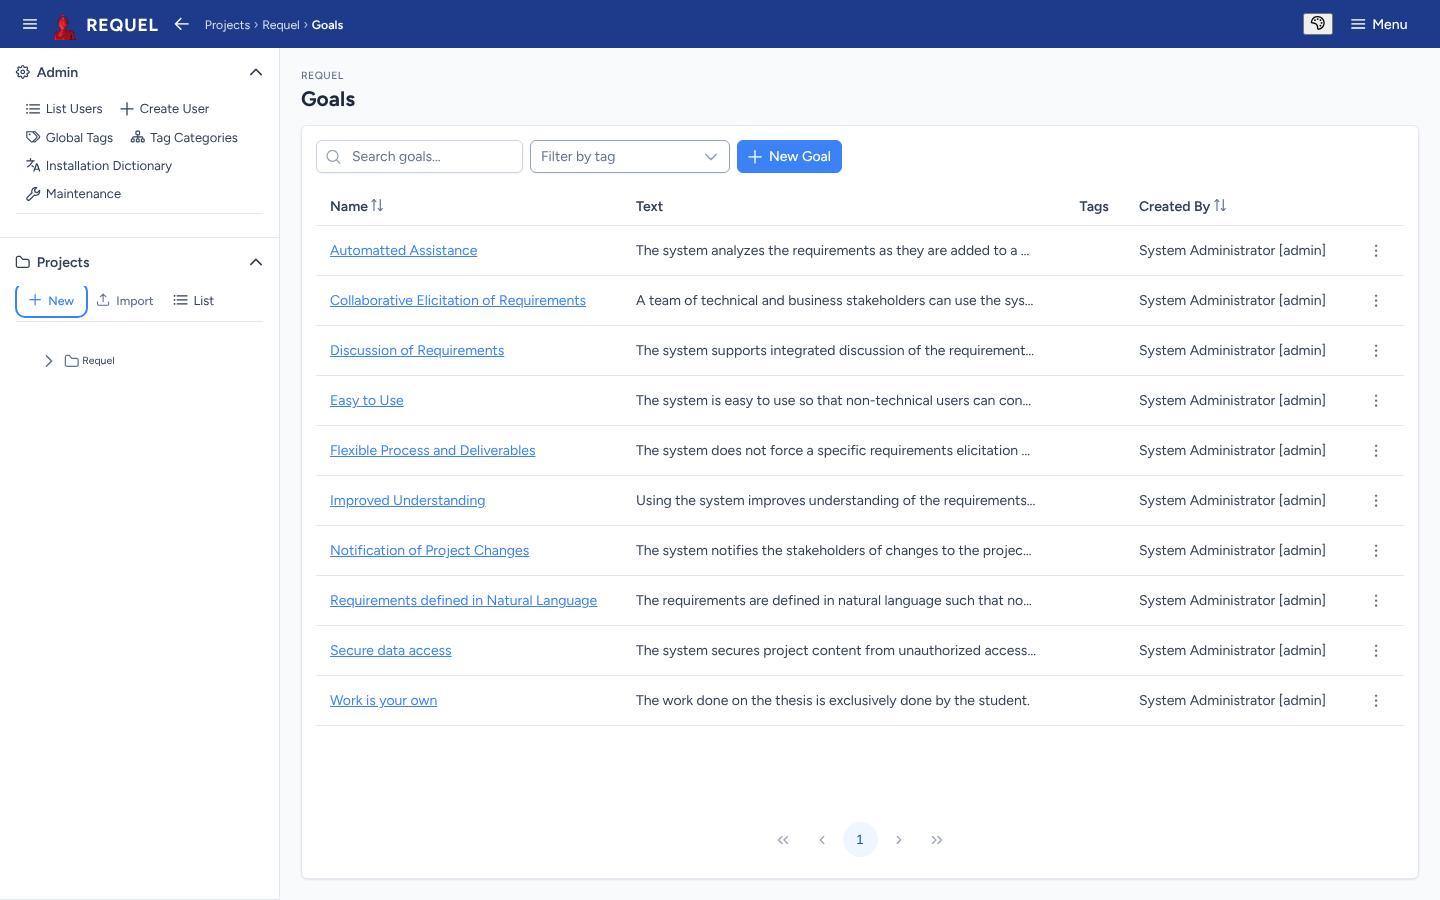This screenshot has height=900, width=1440.
Task: Open actions menu for Easy to Use row
Action: (1376, 401)
